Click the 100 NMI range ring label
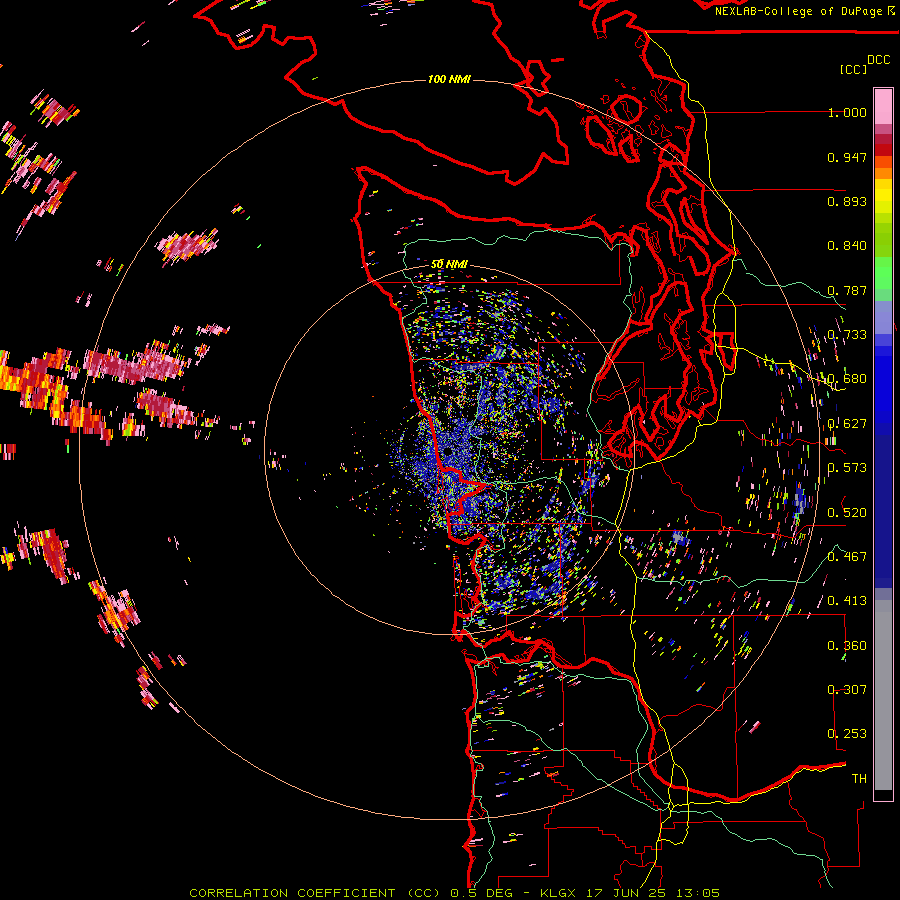Screen dimensions: 900x900 coord(449,79)
